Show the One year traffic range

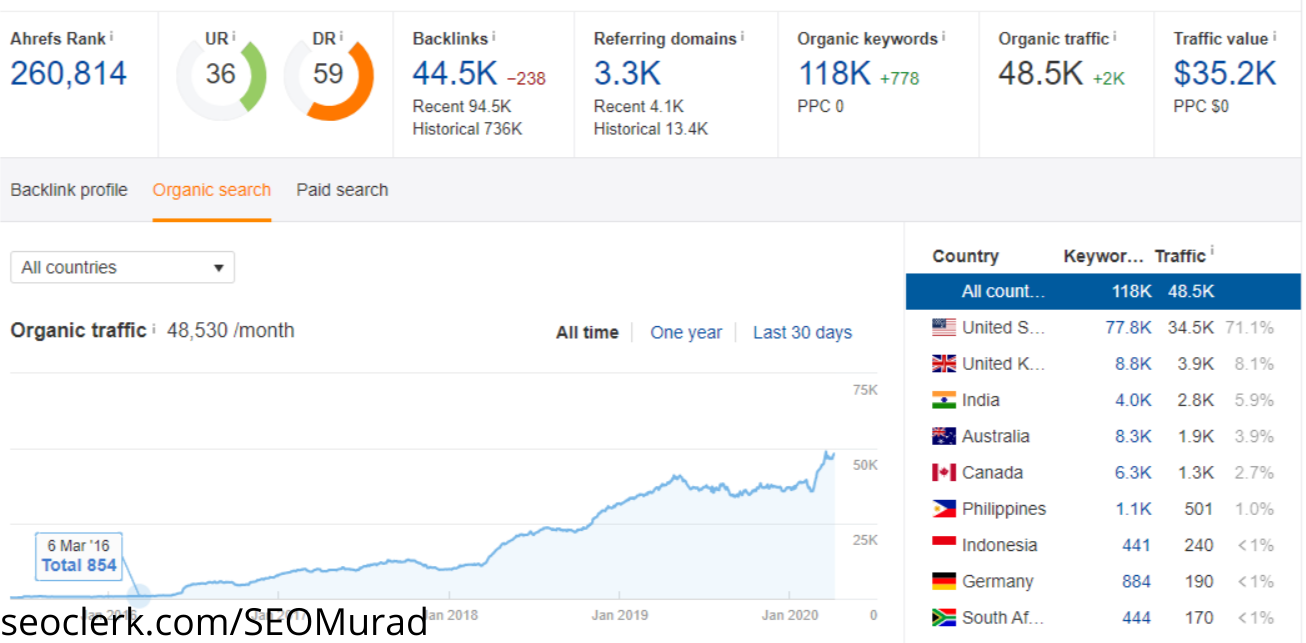pos(685,333)
